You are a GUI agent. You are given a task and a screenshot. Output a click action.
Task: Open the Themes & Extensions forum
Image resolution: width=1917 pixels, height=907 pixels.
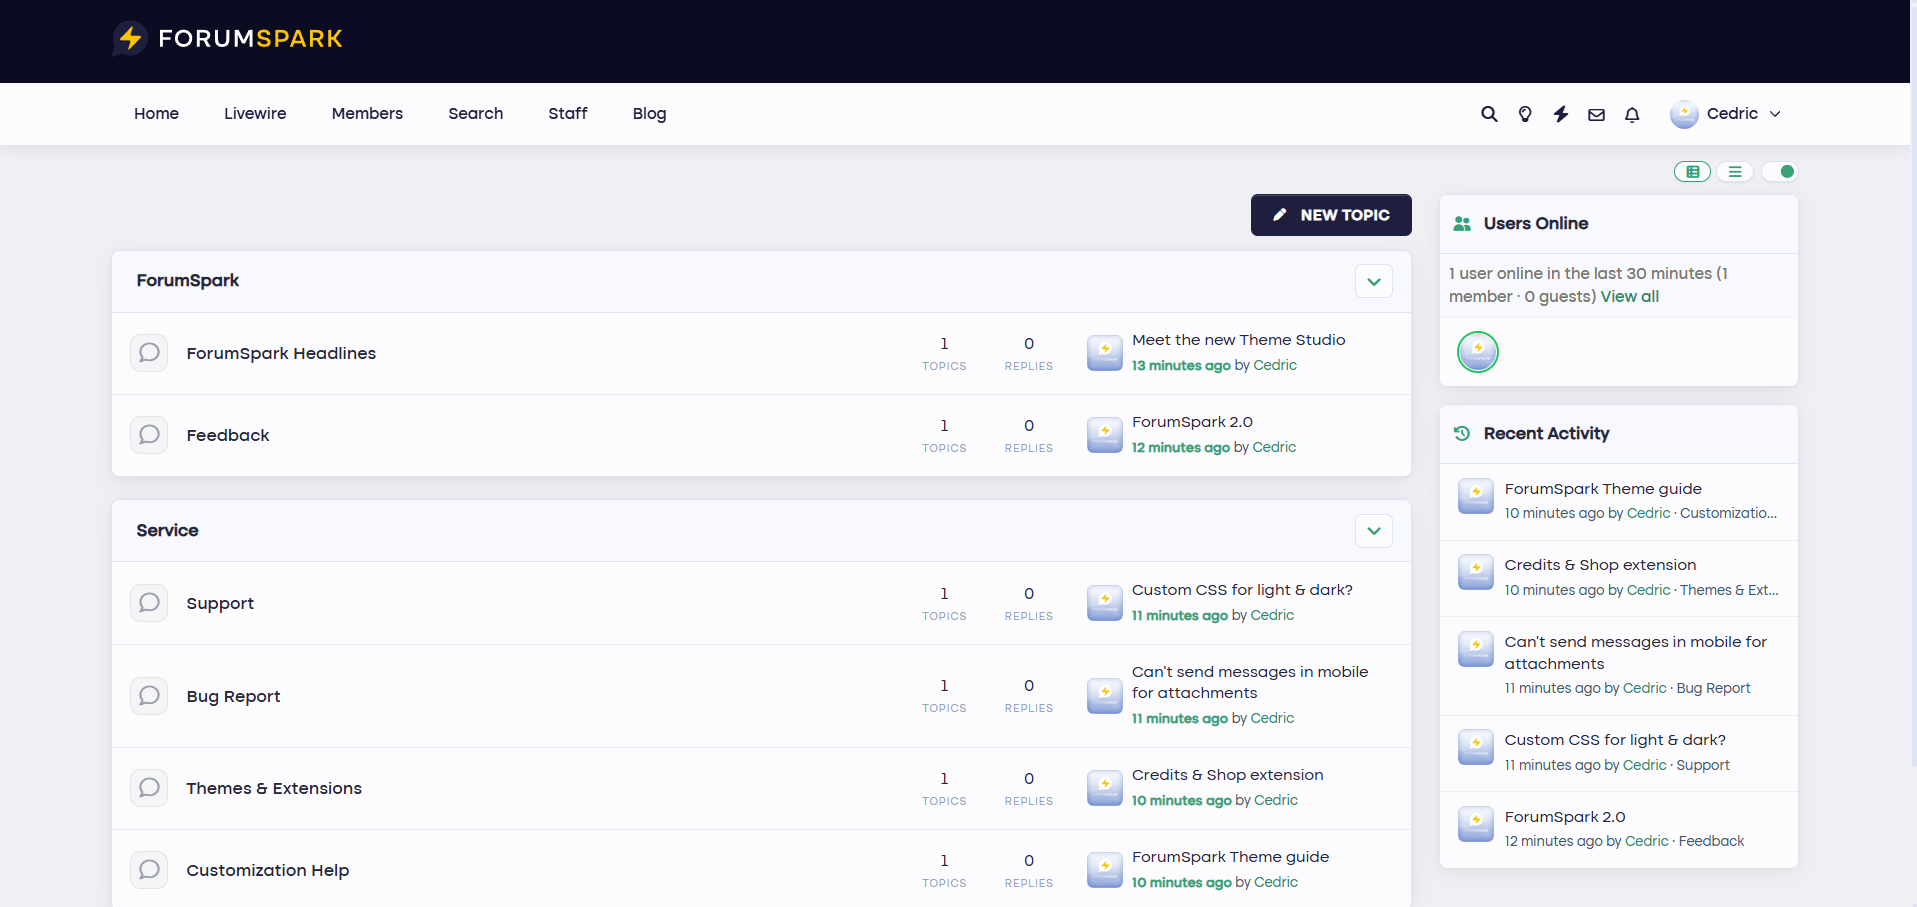point(274,788)
